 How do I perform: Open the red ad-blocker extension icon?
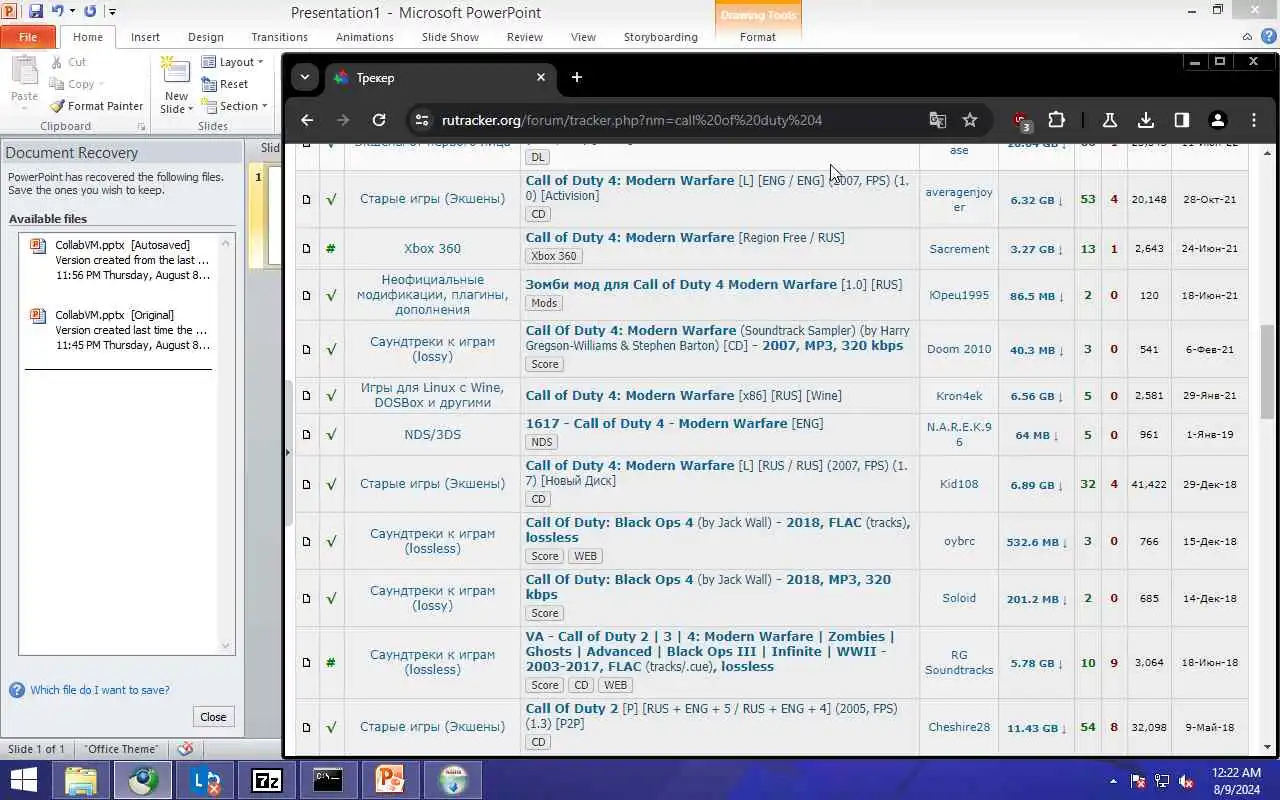(x=1021, y=120)
